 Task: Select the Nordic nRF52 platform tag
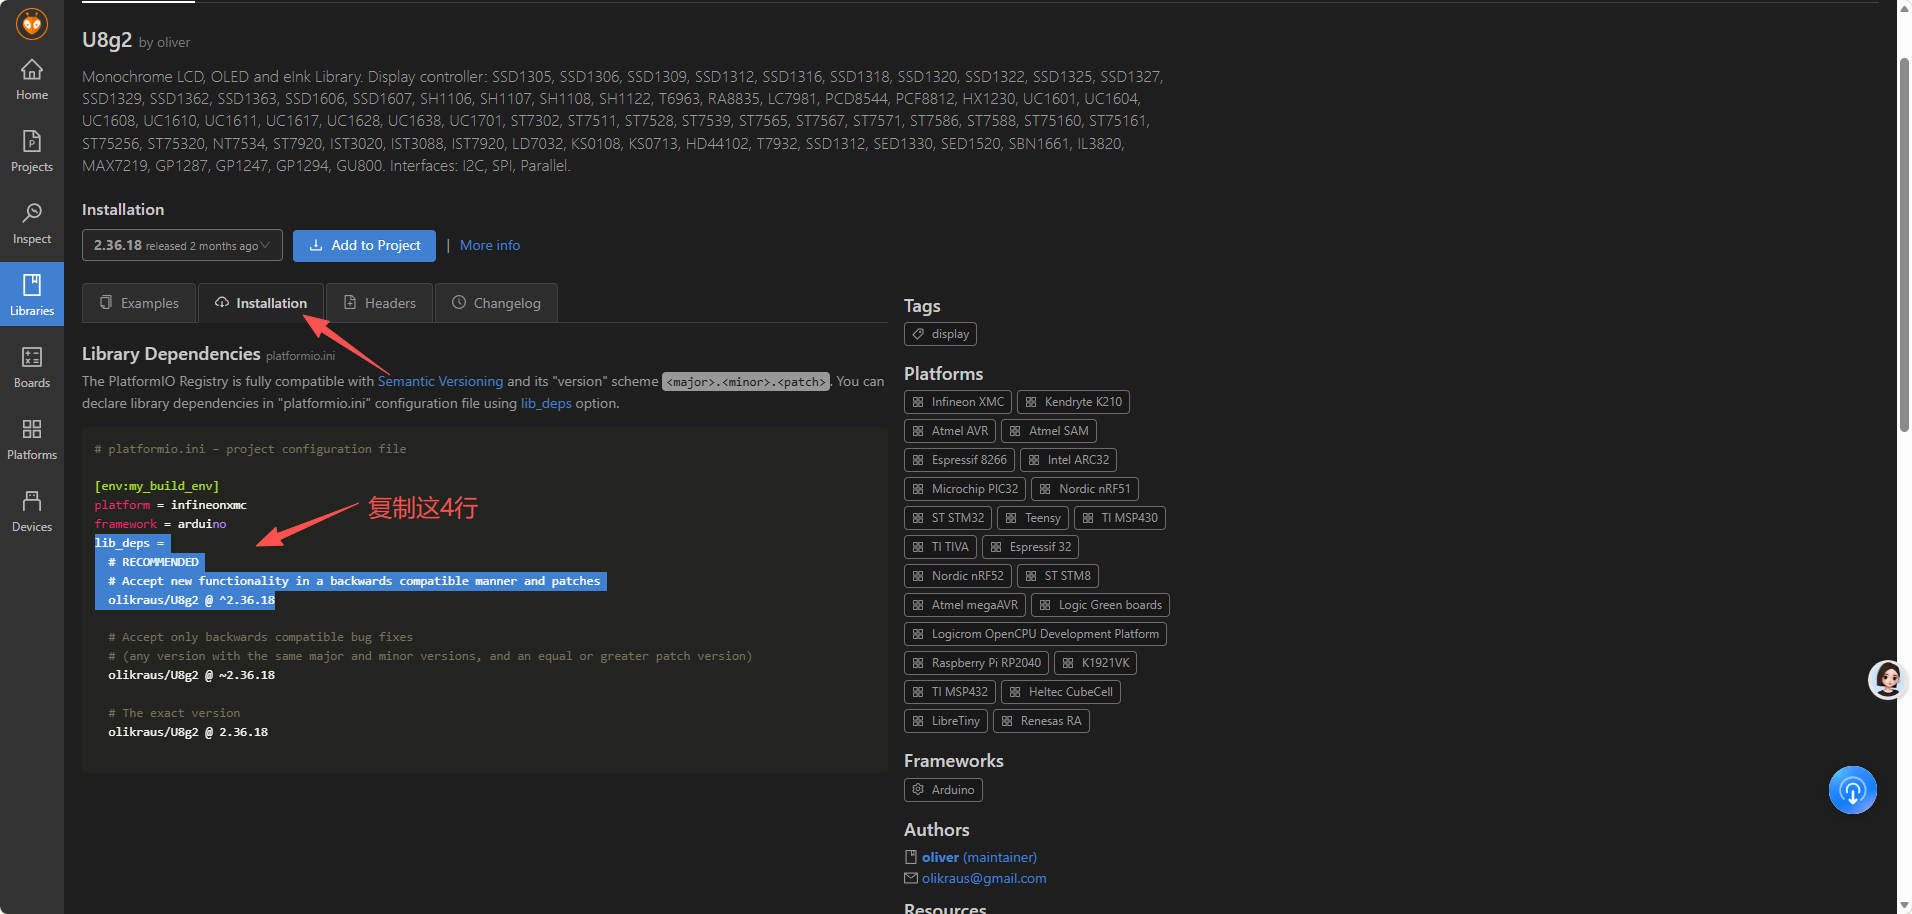958,576
